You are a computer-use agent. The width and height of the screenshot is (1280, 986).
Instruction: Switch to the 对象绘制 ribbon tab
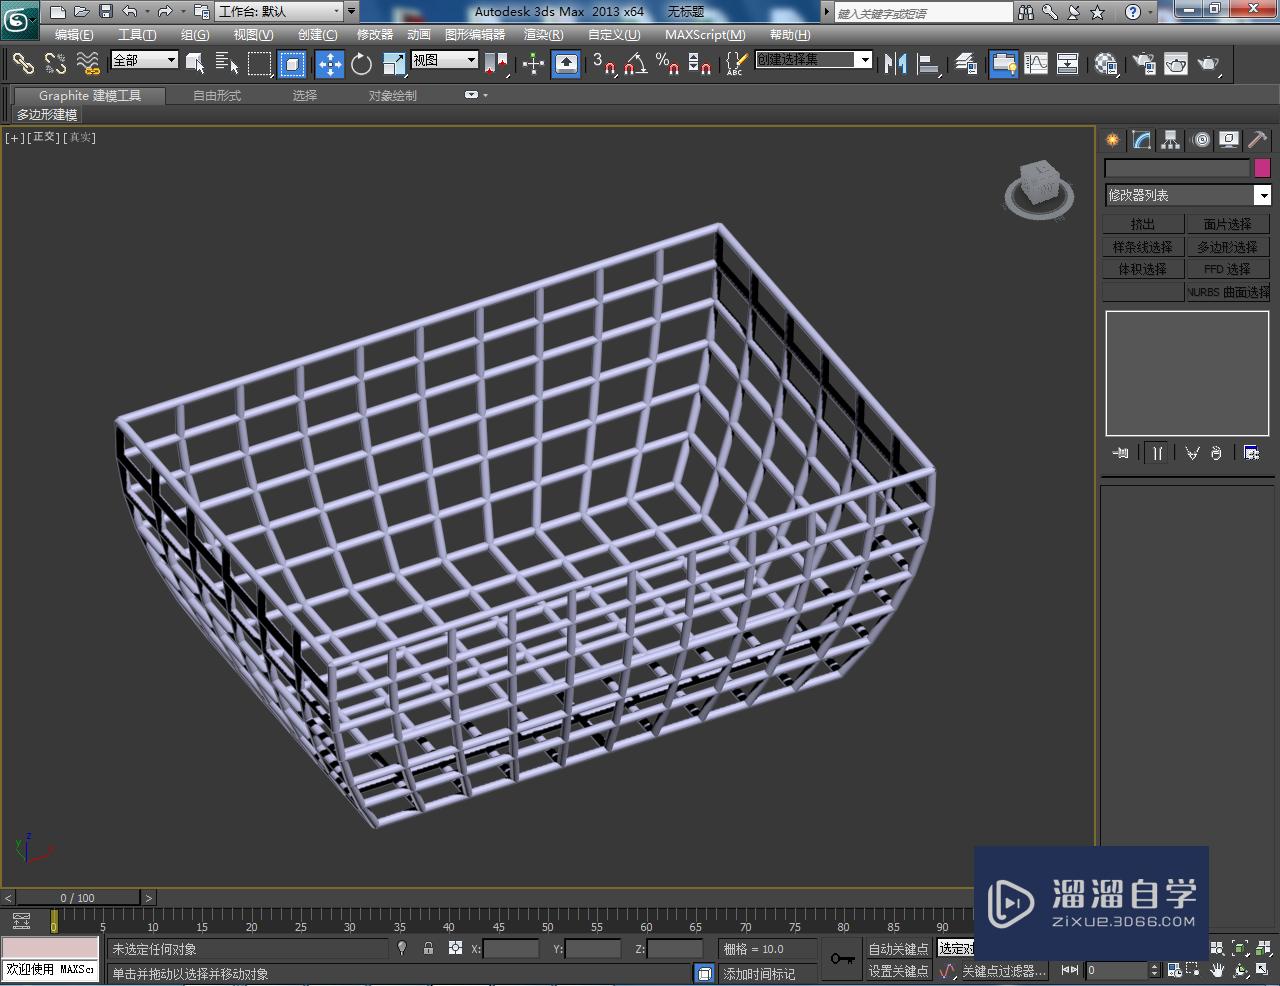(392, 95)
